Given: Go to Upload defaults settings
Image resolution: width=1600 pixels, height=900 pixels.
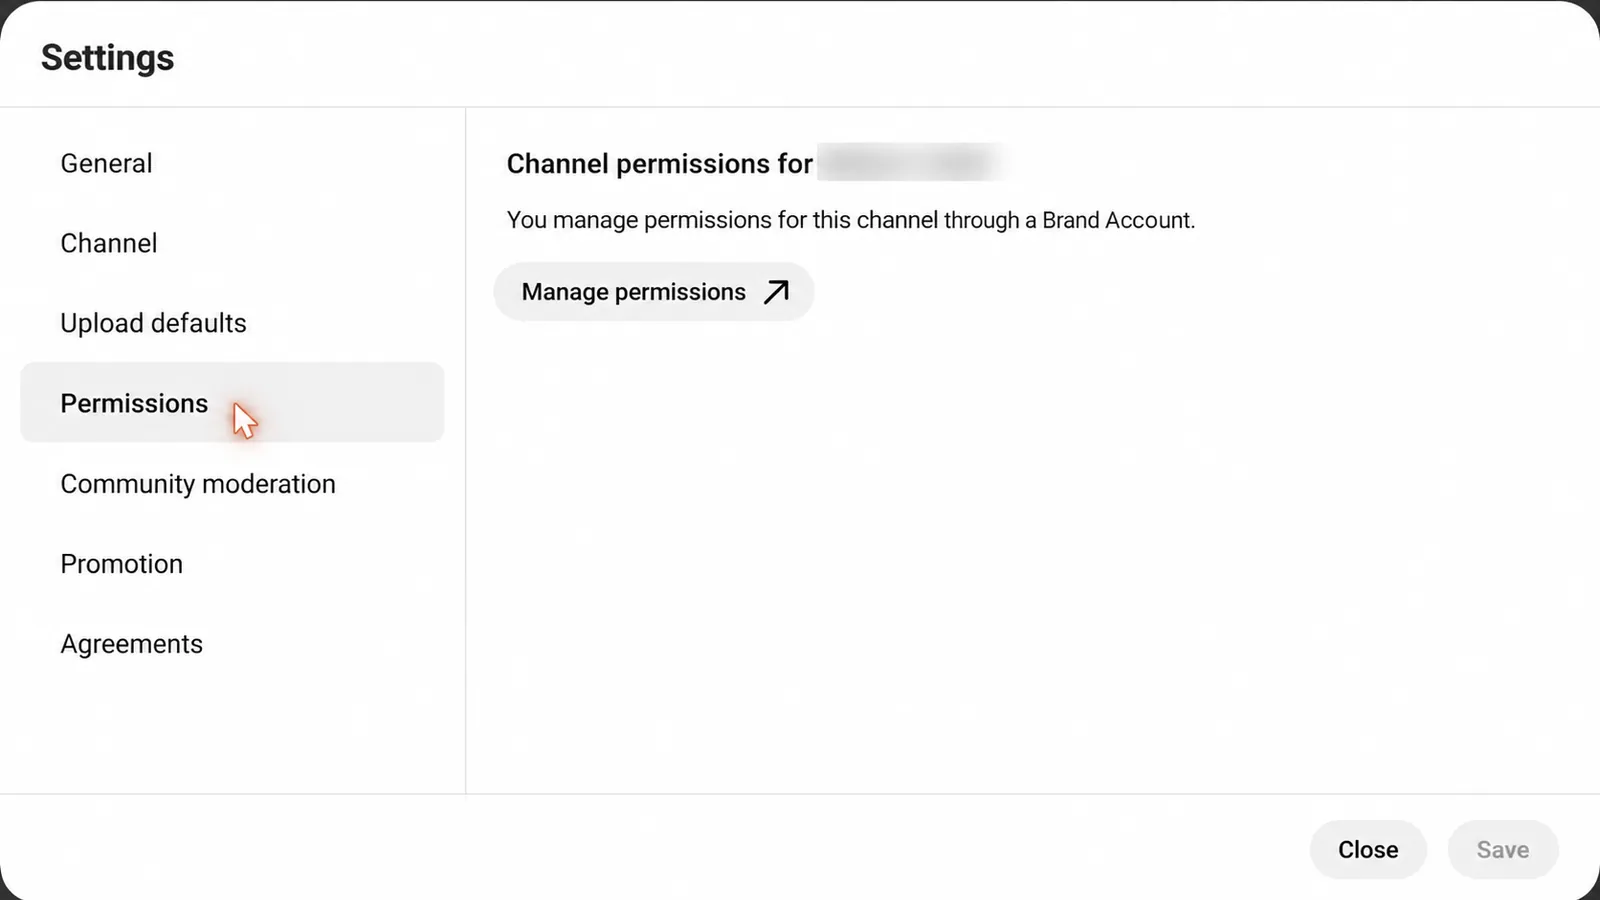Looking at the screenshot, I should [232, 323].
